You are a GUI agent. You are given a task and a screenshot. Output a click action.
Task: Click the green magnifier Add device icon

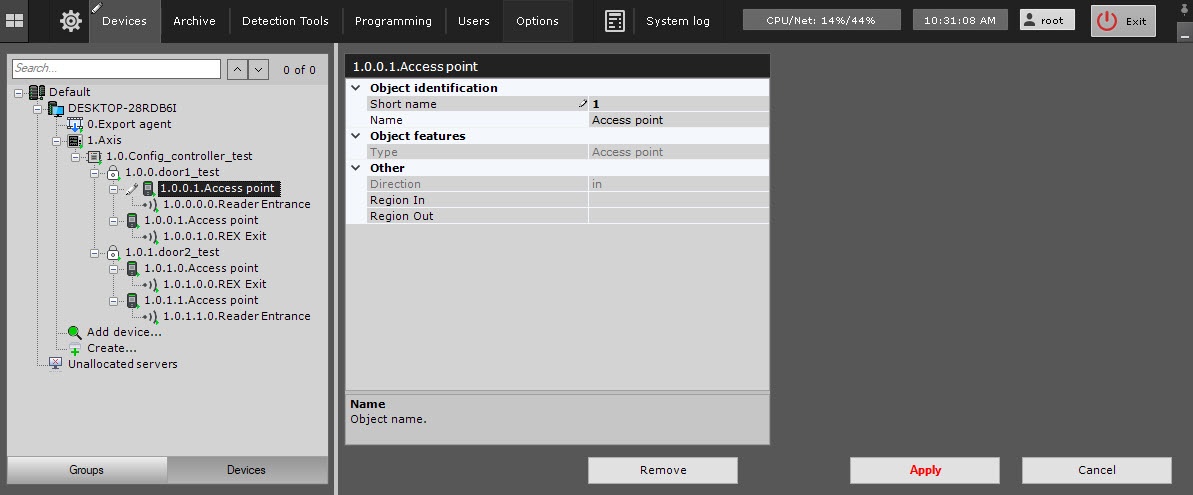75,332
